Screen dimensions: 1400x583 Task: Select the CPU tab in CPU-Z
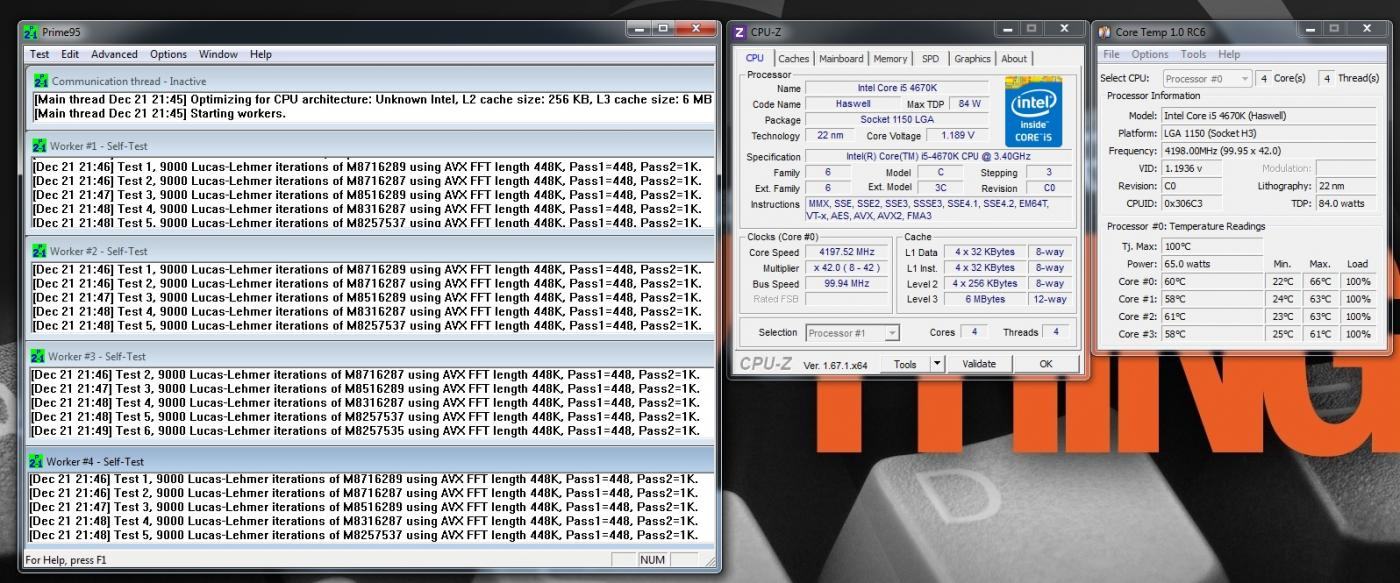click(x=755, y=58)
